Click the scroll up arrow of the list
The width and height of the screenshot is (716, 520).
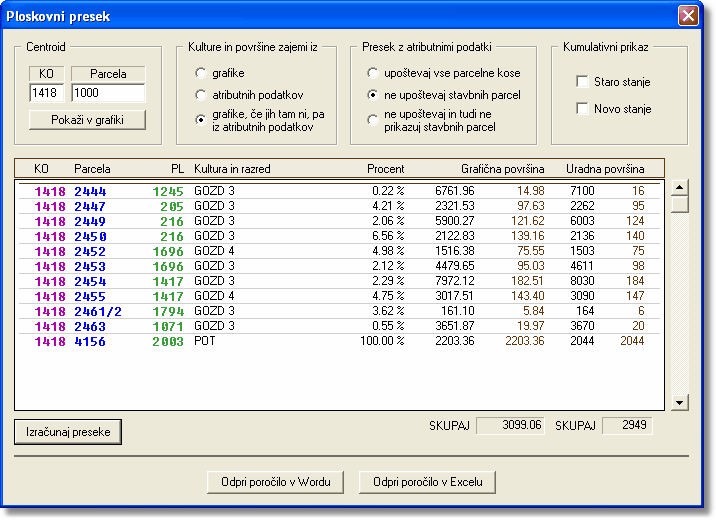coord(680,186)
